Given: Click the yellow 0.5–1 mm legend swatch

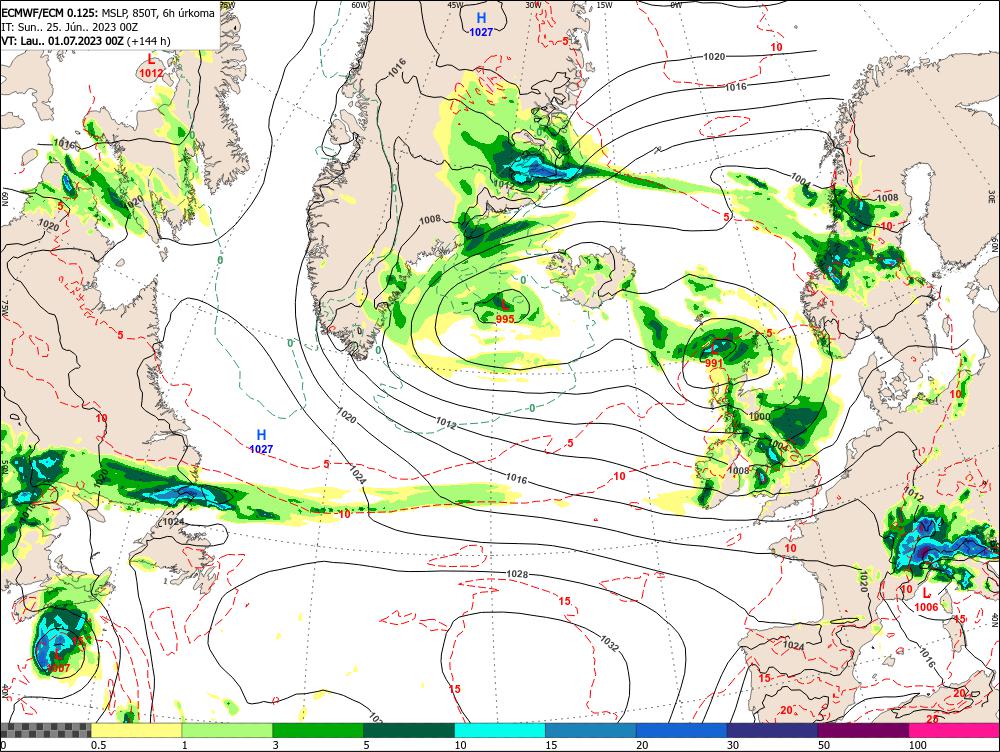Looking at the screenshot, I should click(136, 730).
